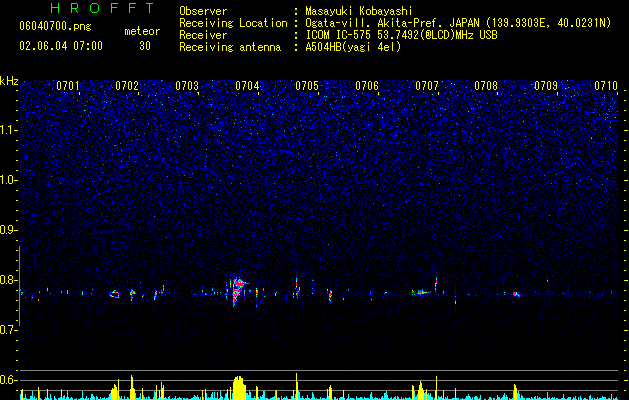This screenshot has height=400, width=629.
Task: Click the 0.7 kHz axis label
Action: coord(9,330)
